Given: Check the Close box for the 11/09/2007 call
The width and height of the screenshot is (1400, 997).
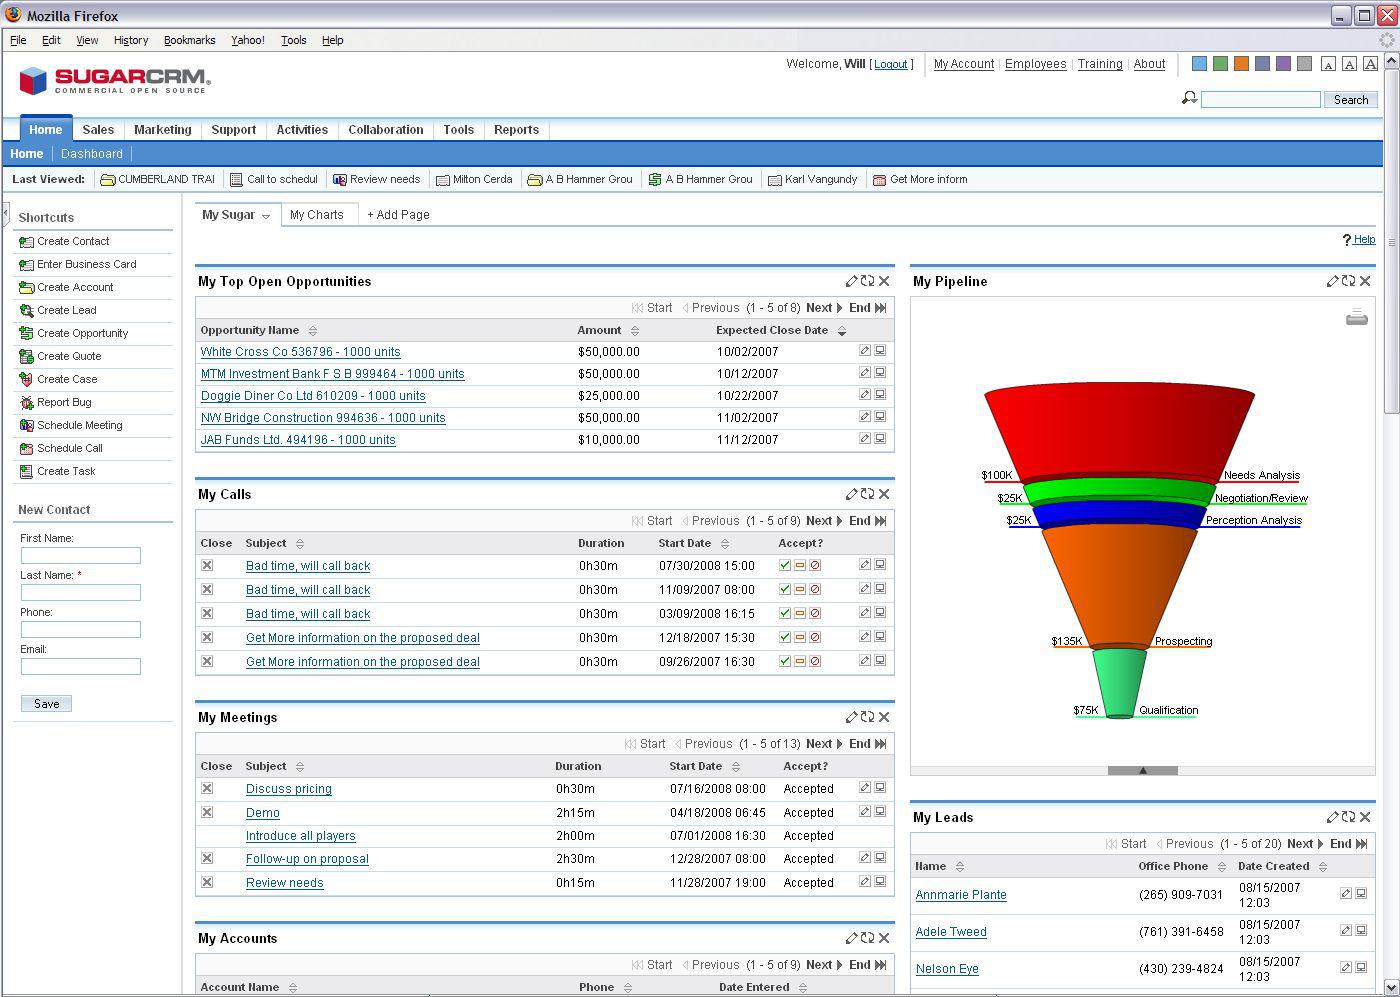Looking at the screenshot, I should point(207,590).
